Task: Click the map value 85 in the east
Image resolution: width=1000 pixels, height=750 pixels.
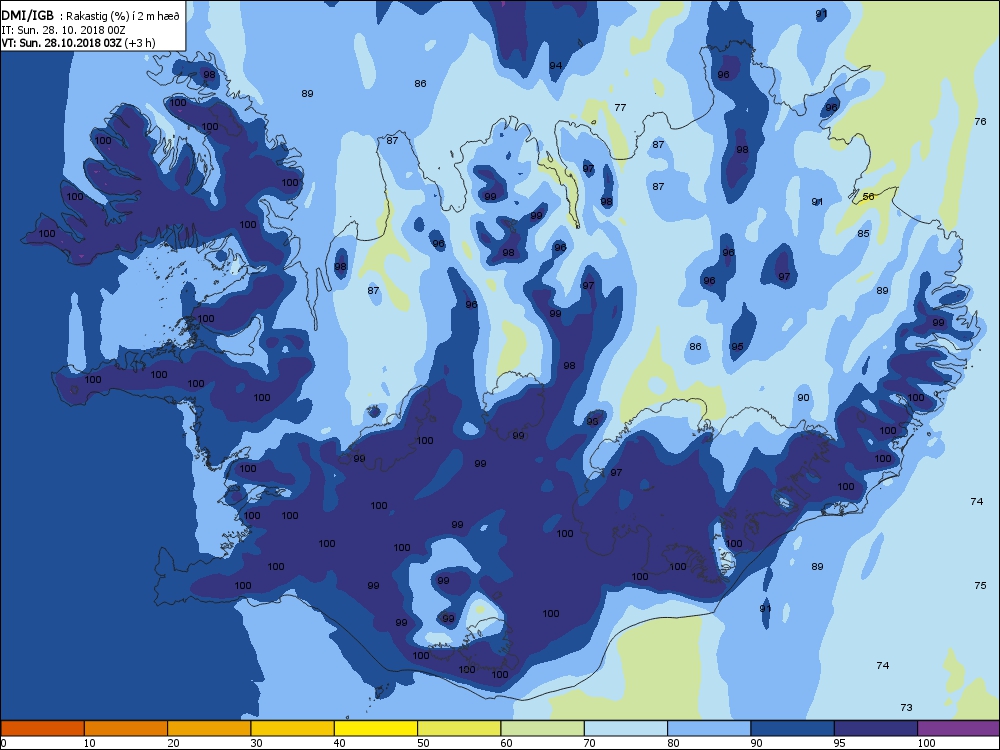Action: pos(863,233)
